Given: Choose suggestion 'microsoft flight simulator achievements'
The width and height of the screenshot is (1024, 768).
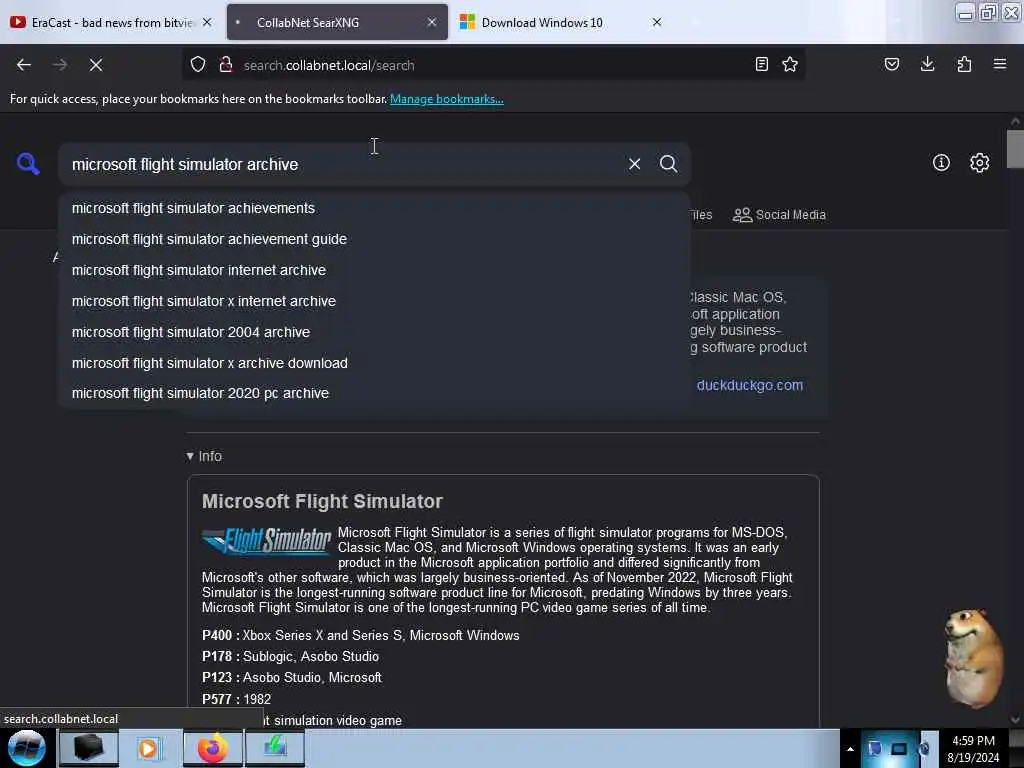Looking at the screenshot, I should 374,208.
